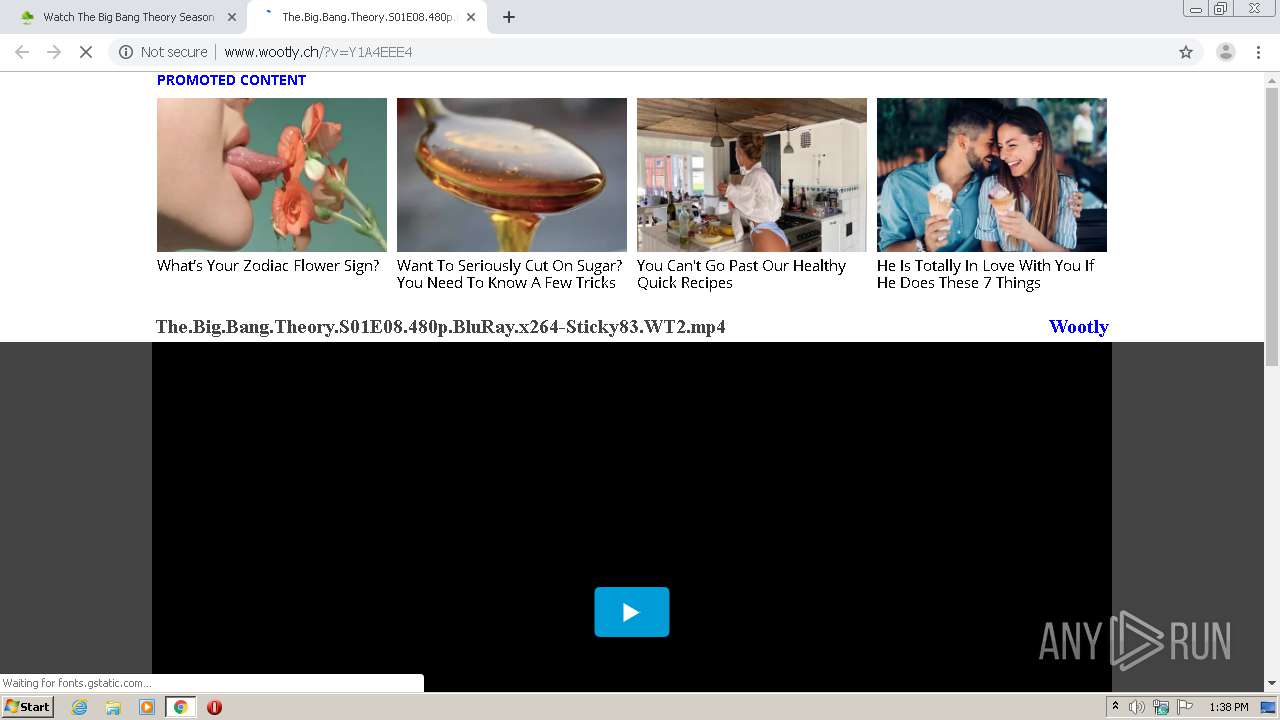Image resolution: width=1280 pixels, height=720 pixels.
Task: Launch Internet Explorer from the taskbar
Action: point(79,707)
